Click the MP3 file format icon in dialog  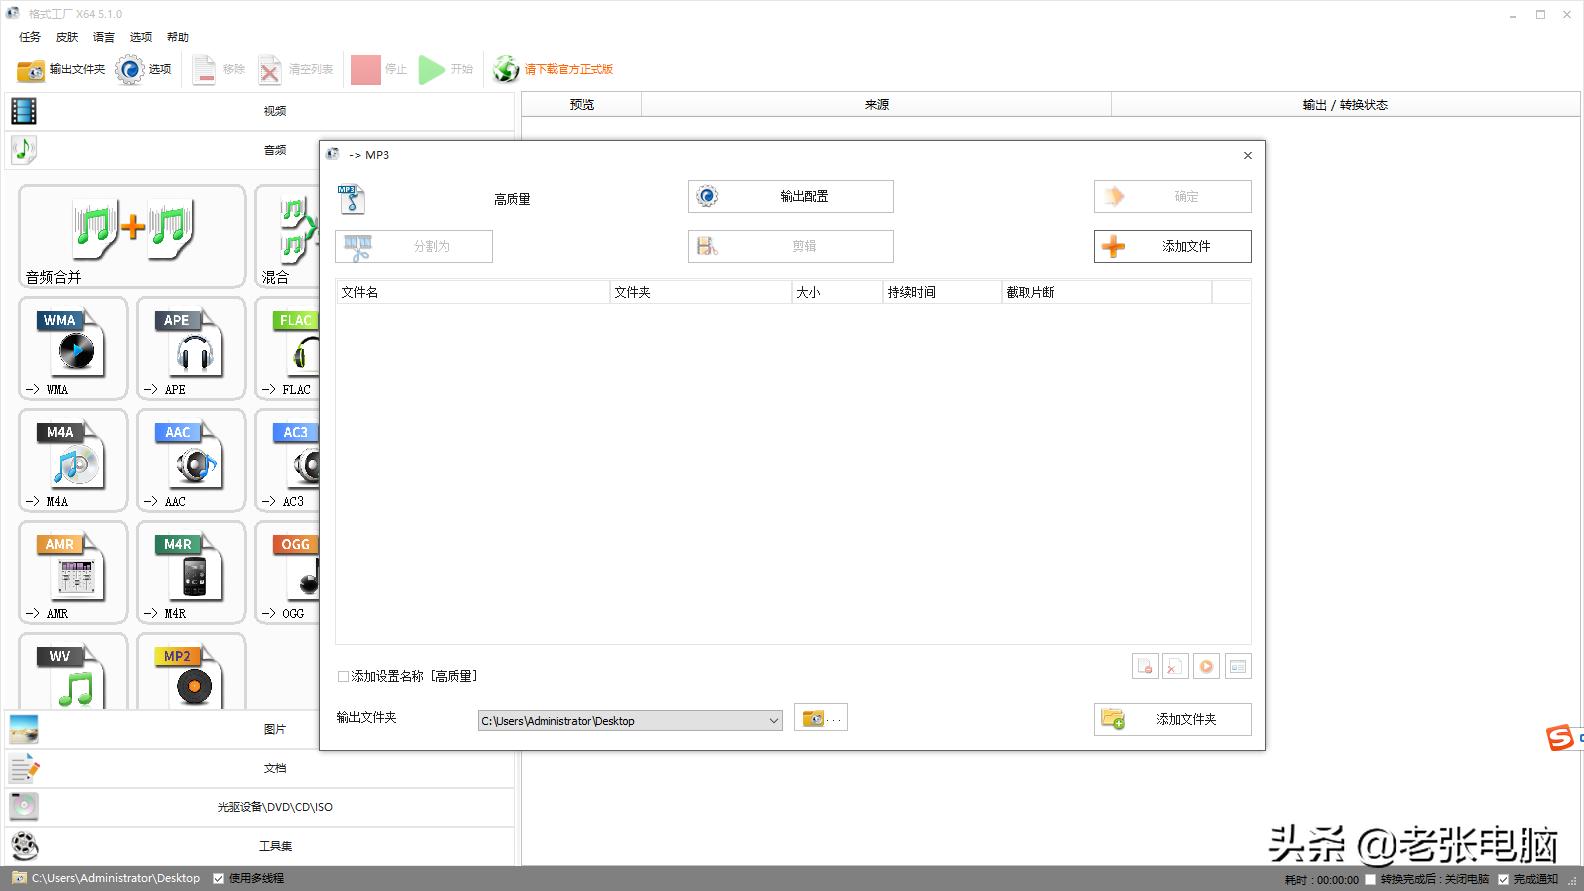351,199
